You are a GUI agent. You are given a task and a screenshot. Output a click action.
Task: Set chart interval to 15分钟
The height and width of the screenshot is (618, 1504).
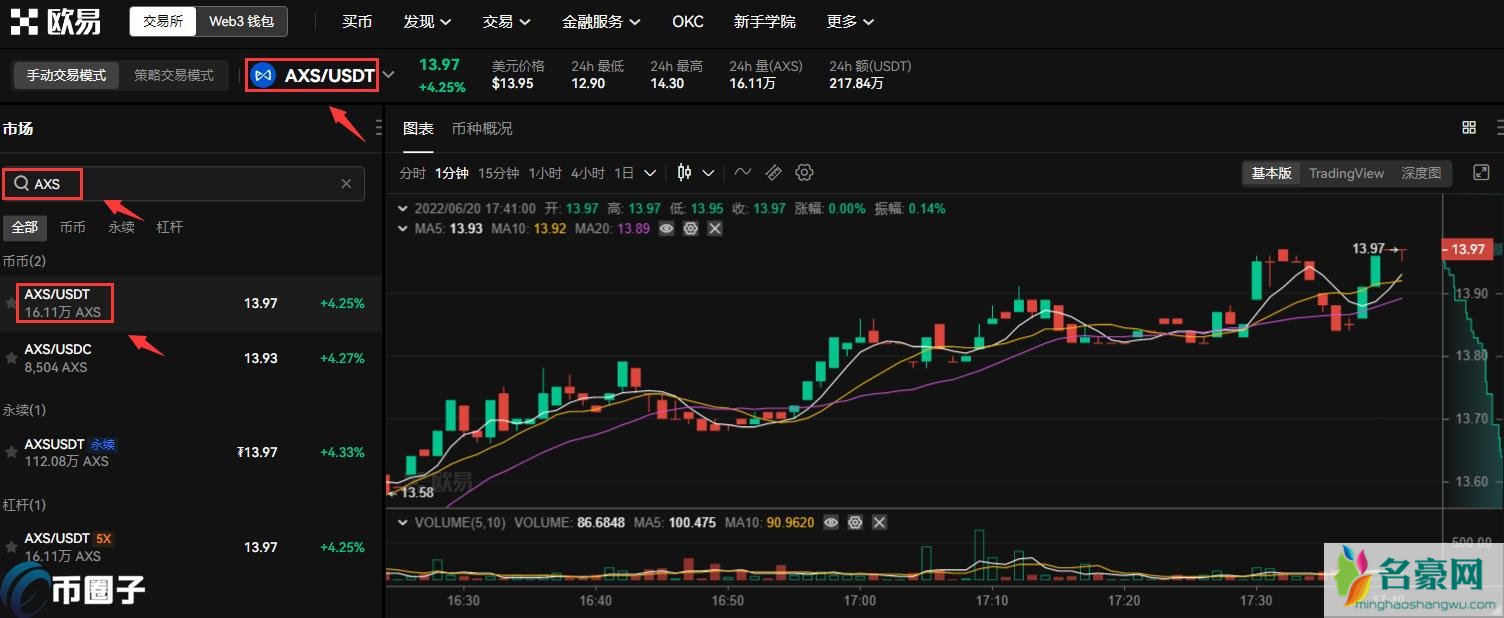pos(498,173)
